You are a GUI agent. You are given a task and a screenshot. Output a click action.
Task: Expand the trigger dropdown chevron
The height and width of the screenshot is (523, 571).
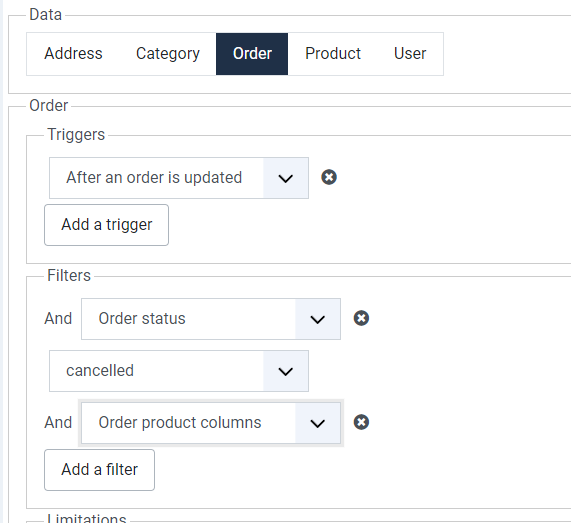coord(286,178)
